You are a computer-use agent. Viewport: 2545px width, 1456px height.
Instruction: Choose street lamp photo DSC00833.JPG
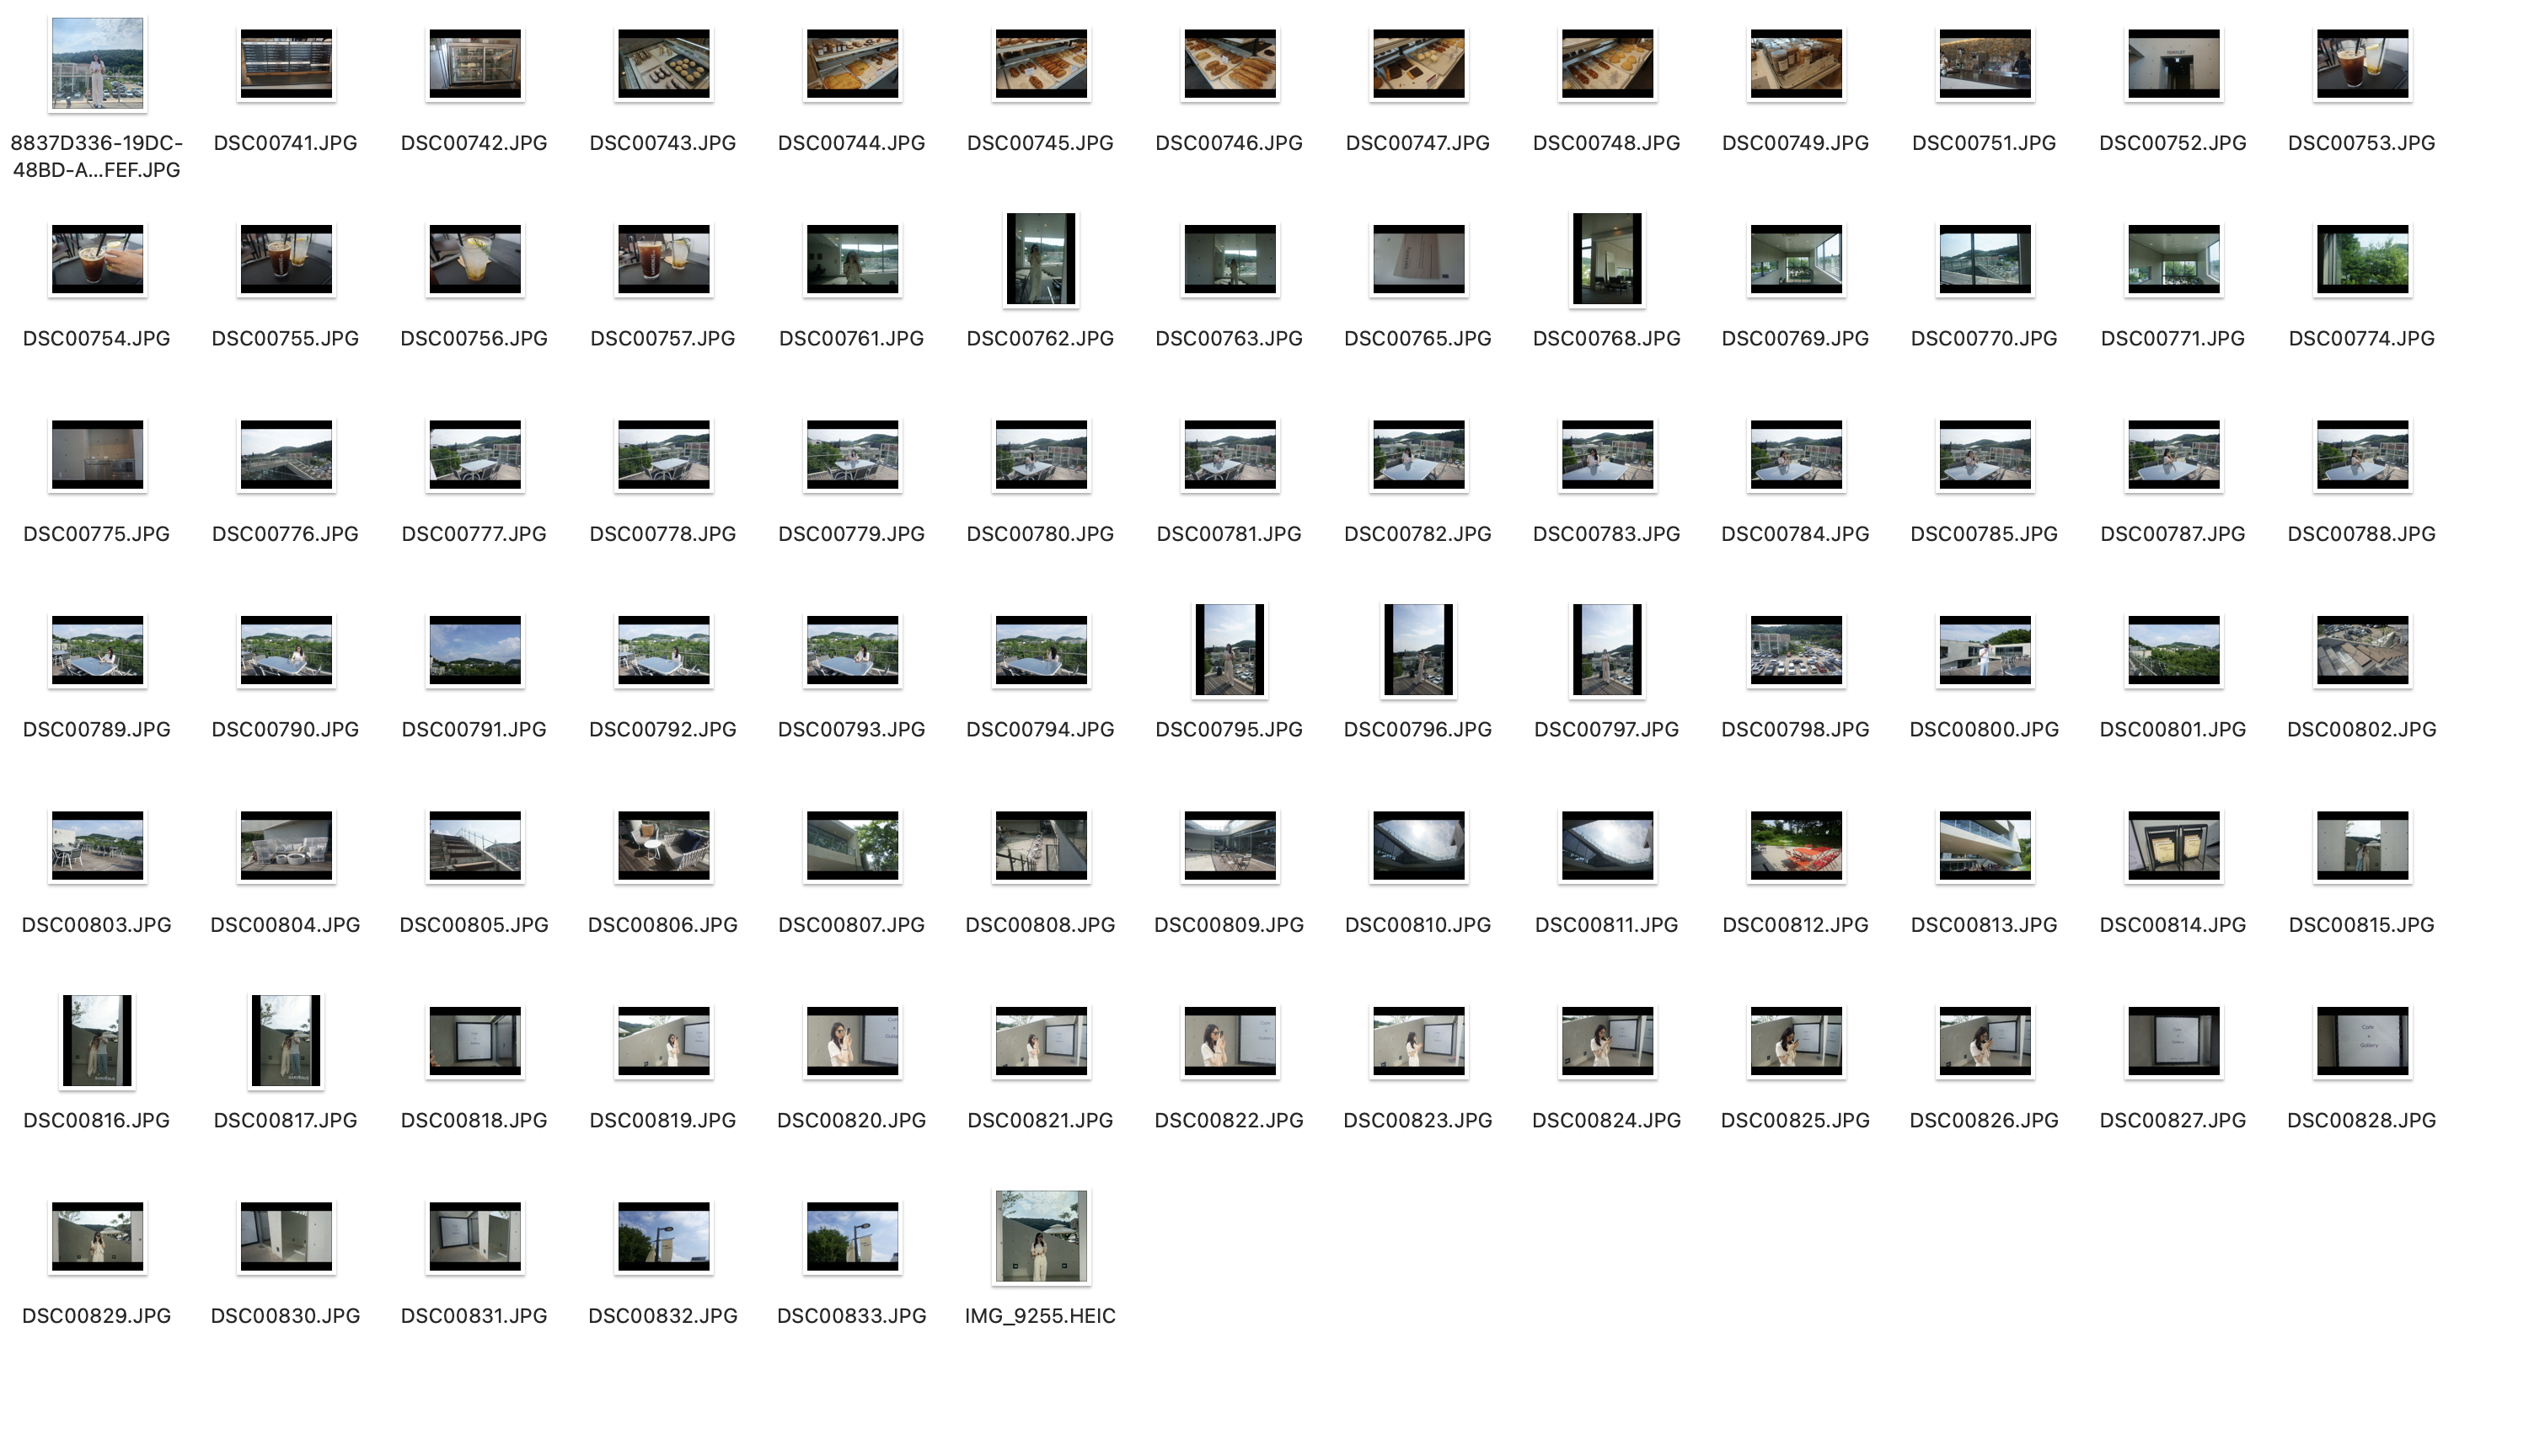click(852, 1236)
